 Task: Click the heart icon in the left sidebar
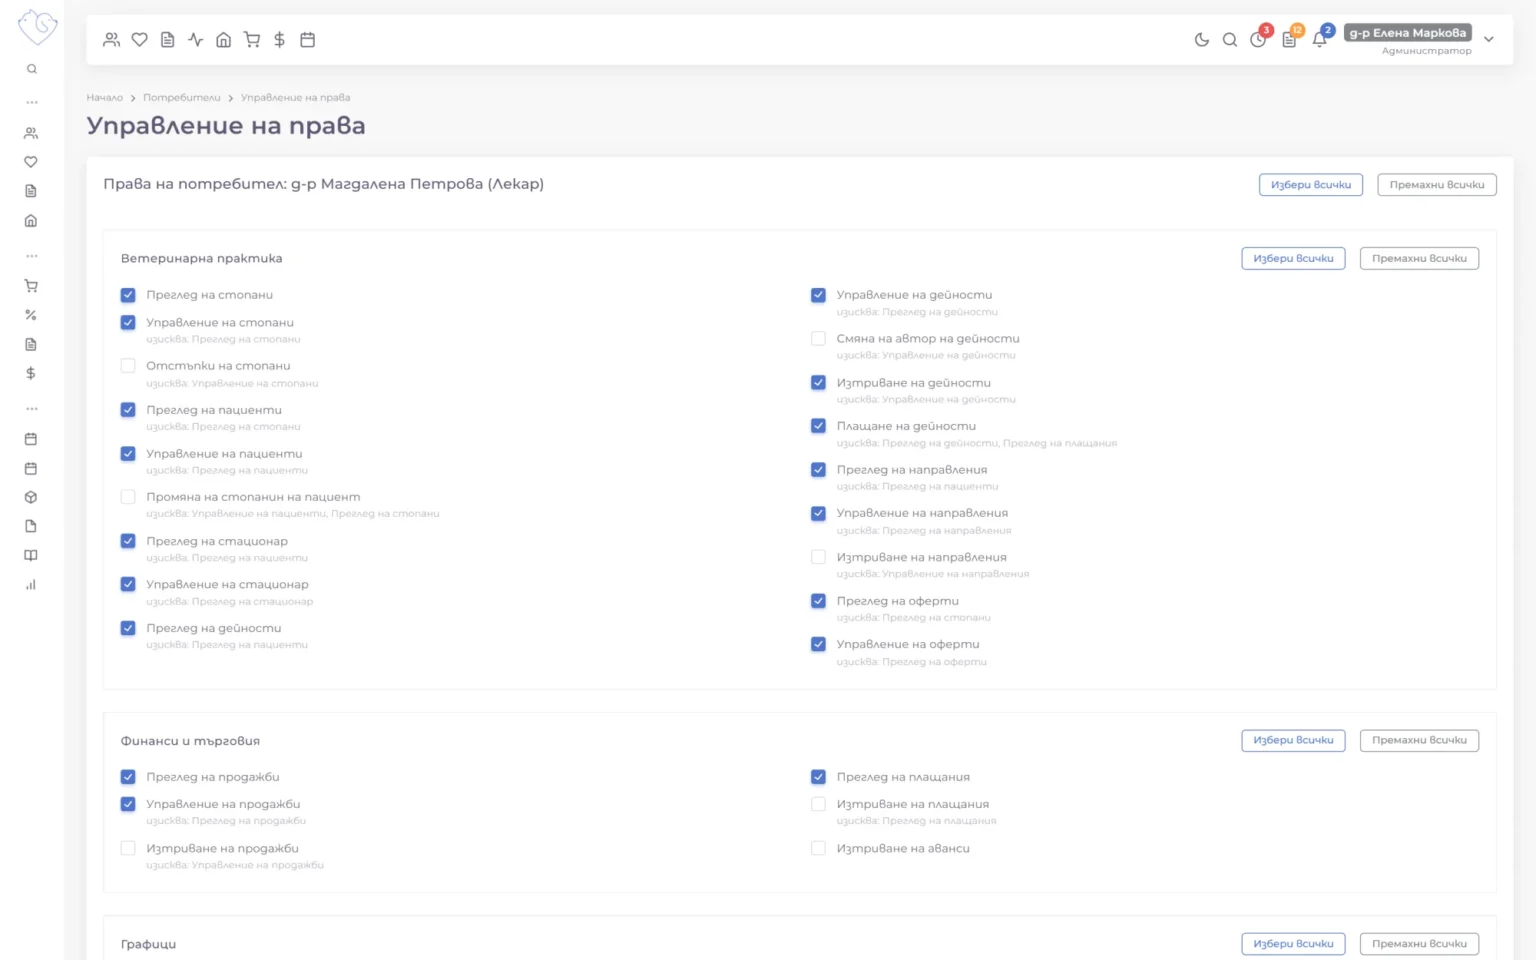(x=31, y=162)
